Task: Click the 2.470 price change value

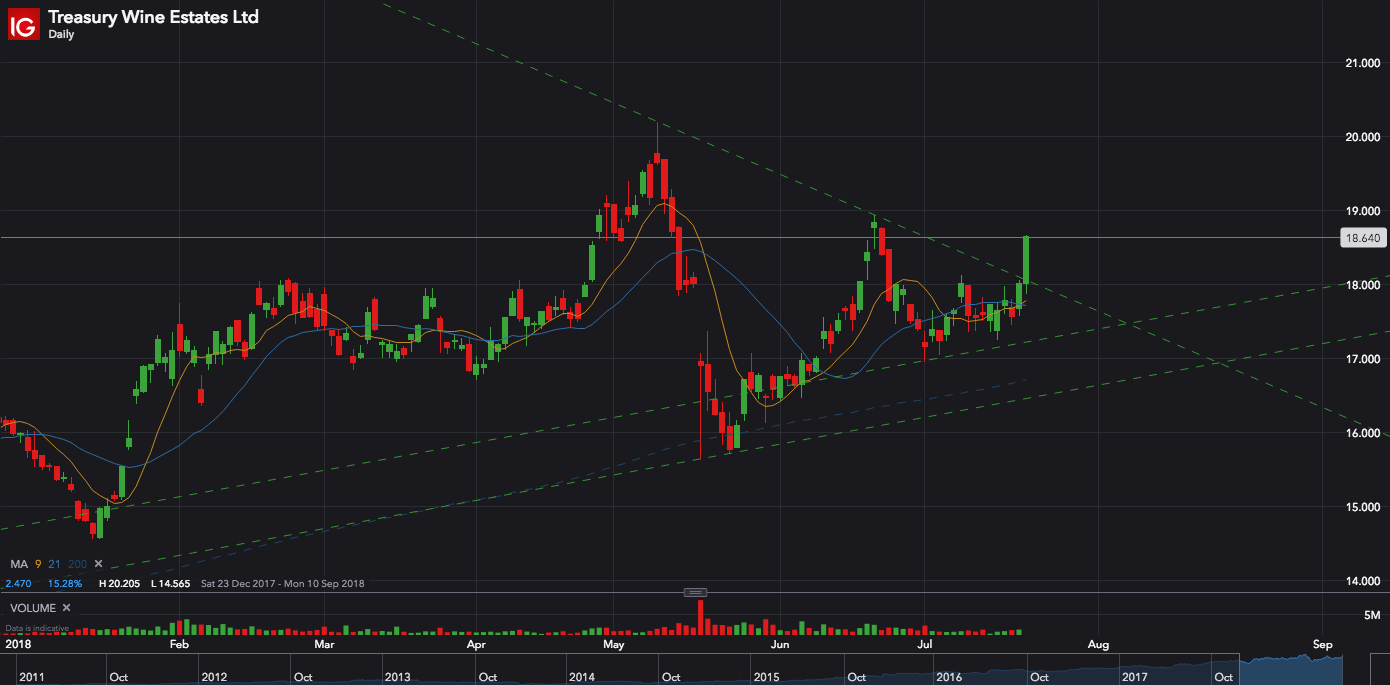Action: pos(18,583)
